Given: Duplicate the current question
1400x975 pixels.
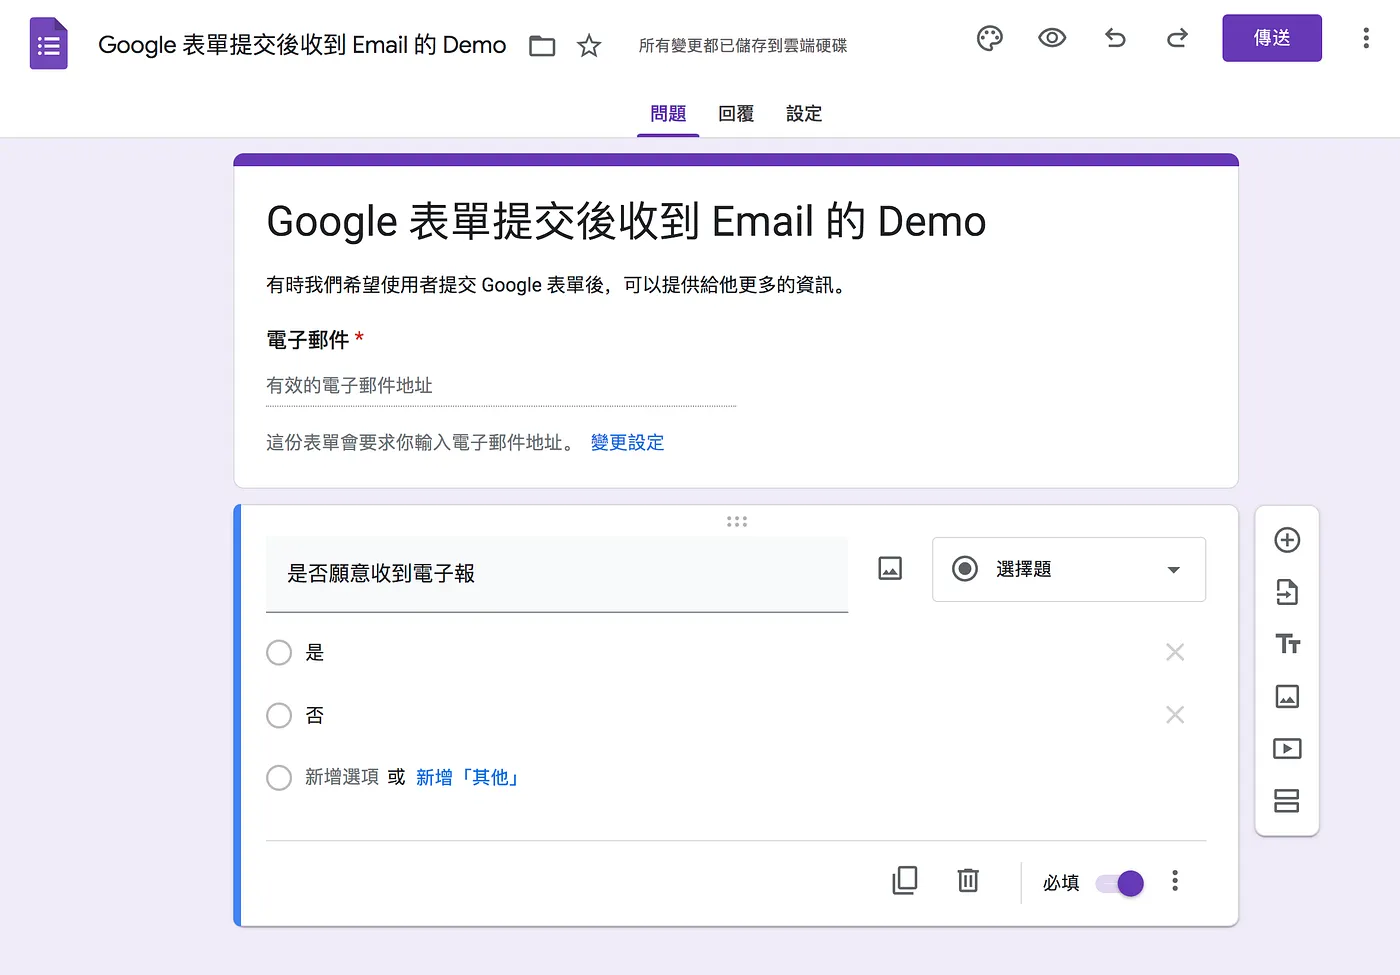Looking at the screenshot, I should (x=905, y=880).
